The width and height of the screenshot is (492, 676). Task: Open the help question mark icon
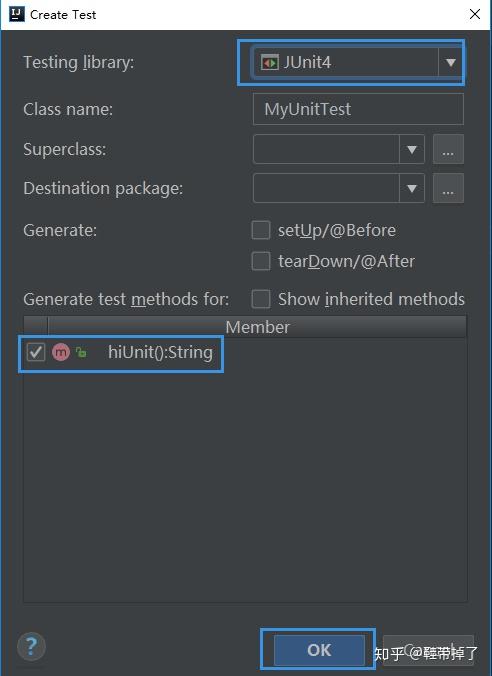31,646
